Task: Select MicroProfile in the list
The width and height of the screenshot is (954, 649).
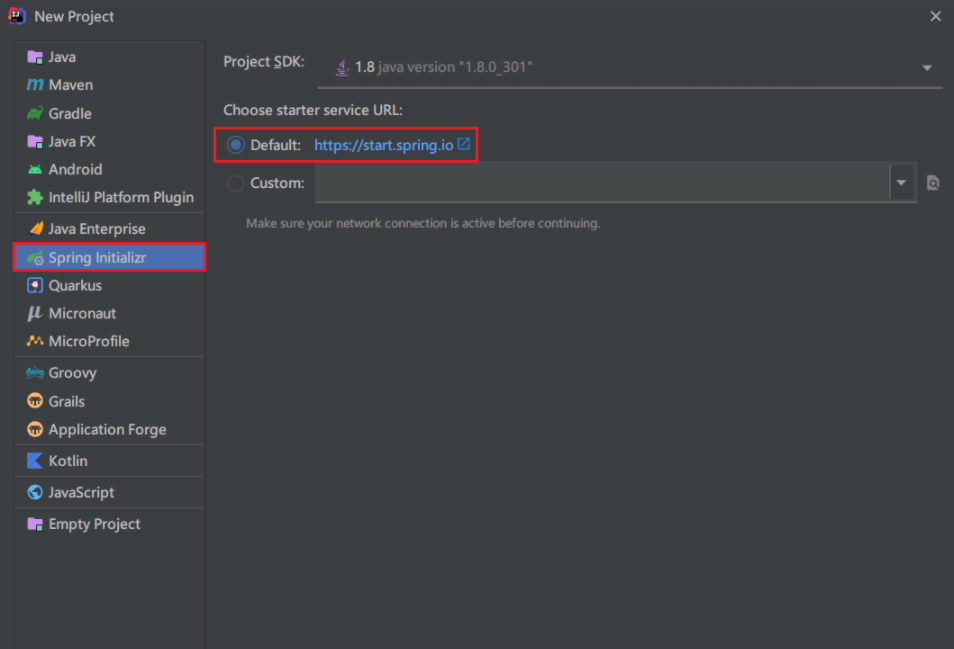Action: (x=110, y=341)
